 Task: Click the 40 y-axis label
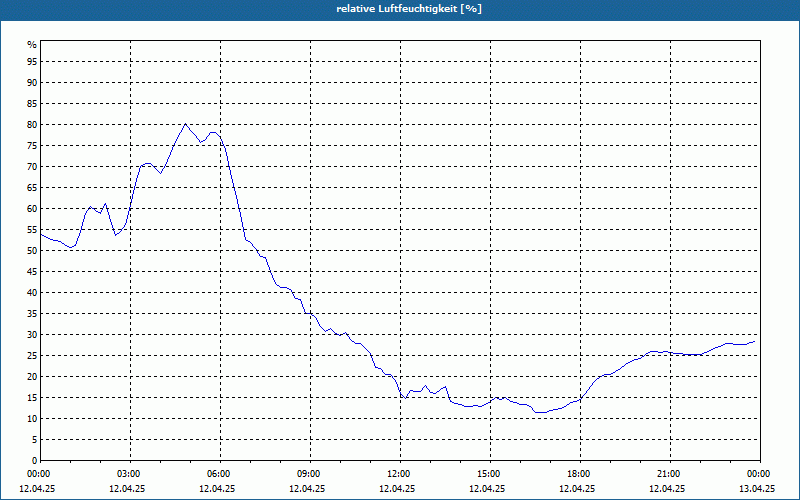click(x=32, y=293)
